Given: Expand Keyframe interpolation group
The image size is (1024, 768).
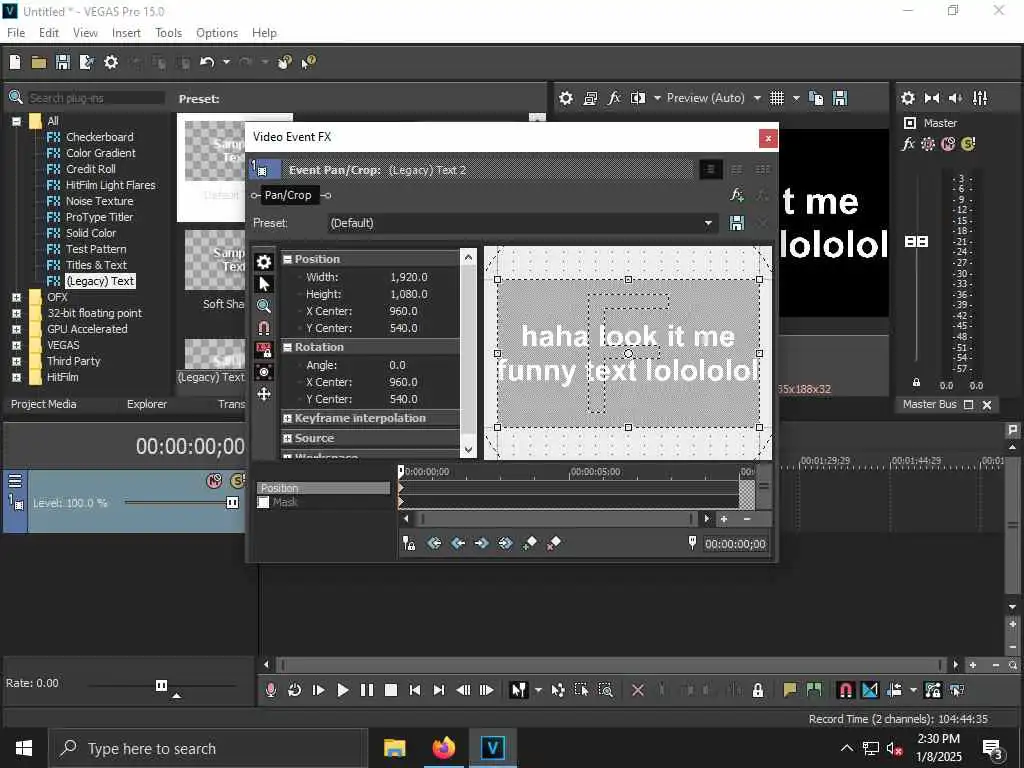Looking at the screenshot, I should tap(287, 419).
